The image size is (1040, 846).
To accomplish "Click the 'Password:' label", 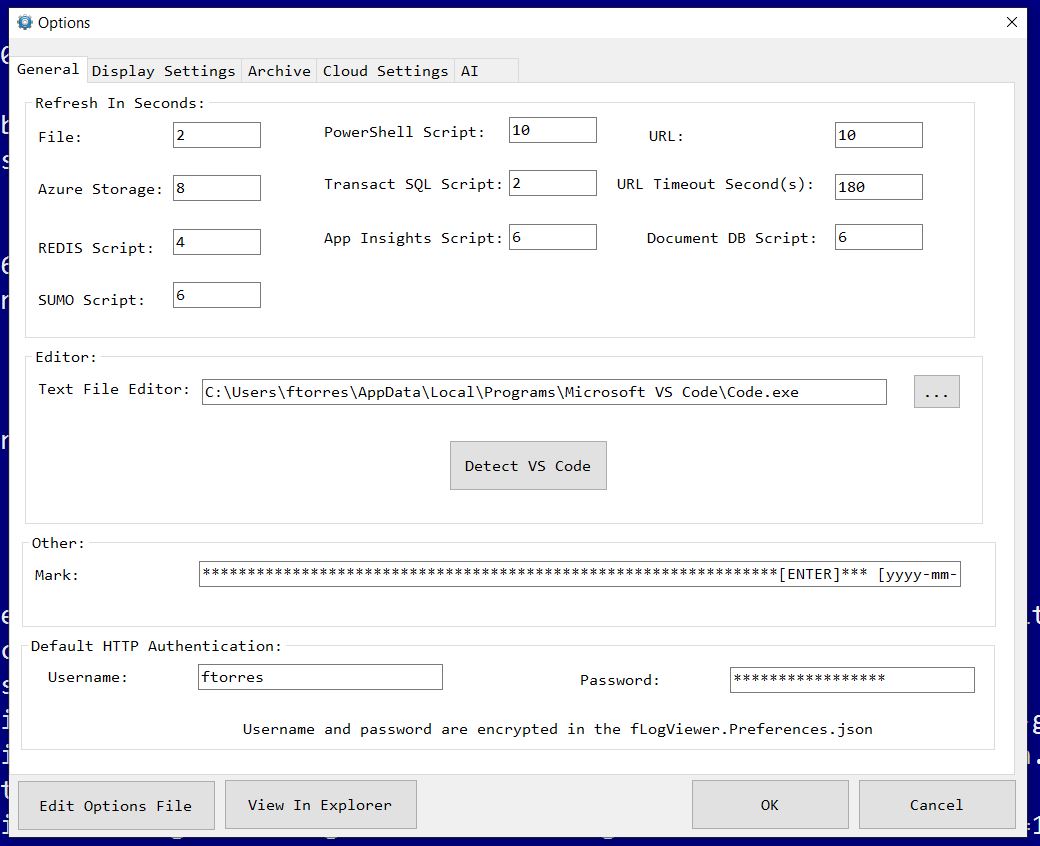I will click(x=619, y=680).
